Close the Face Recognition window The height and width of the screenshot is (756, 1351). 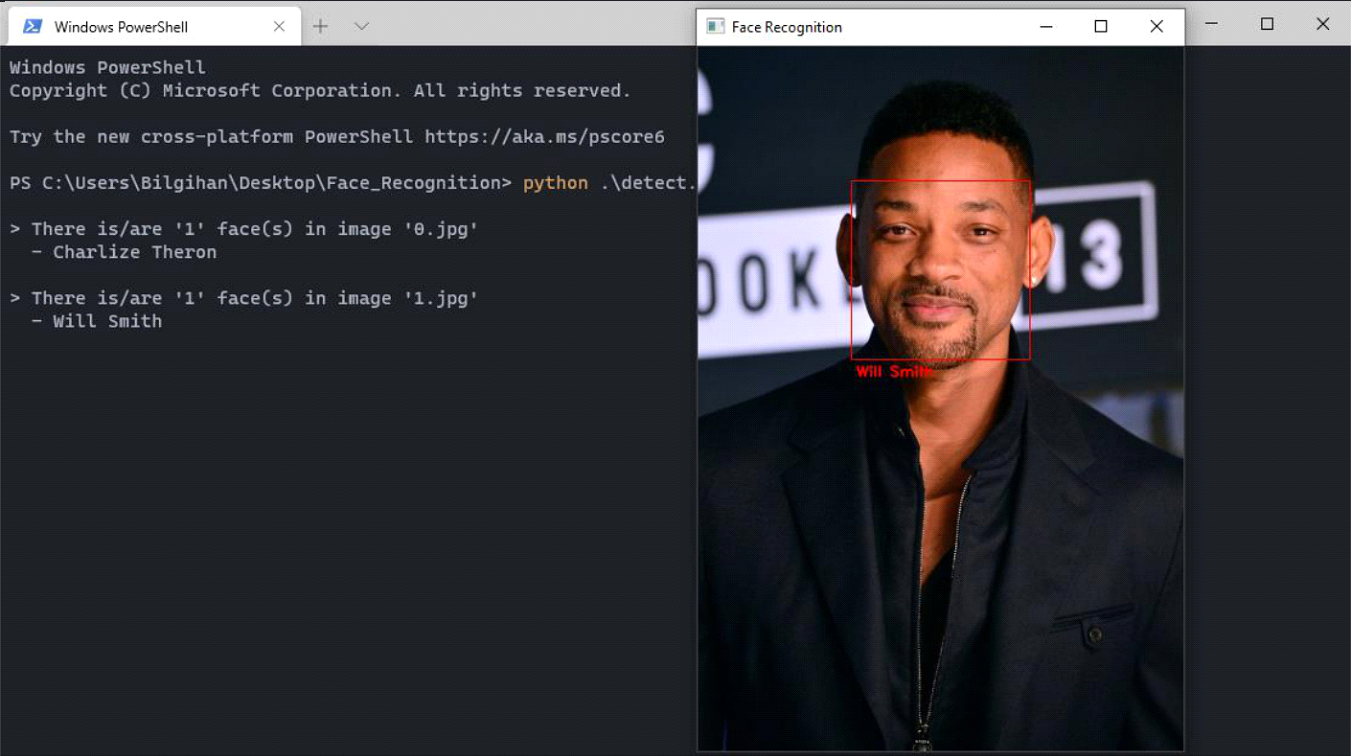1156,27
